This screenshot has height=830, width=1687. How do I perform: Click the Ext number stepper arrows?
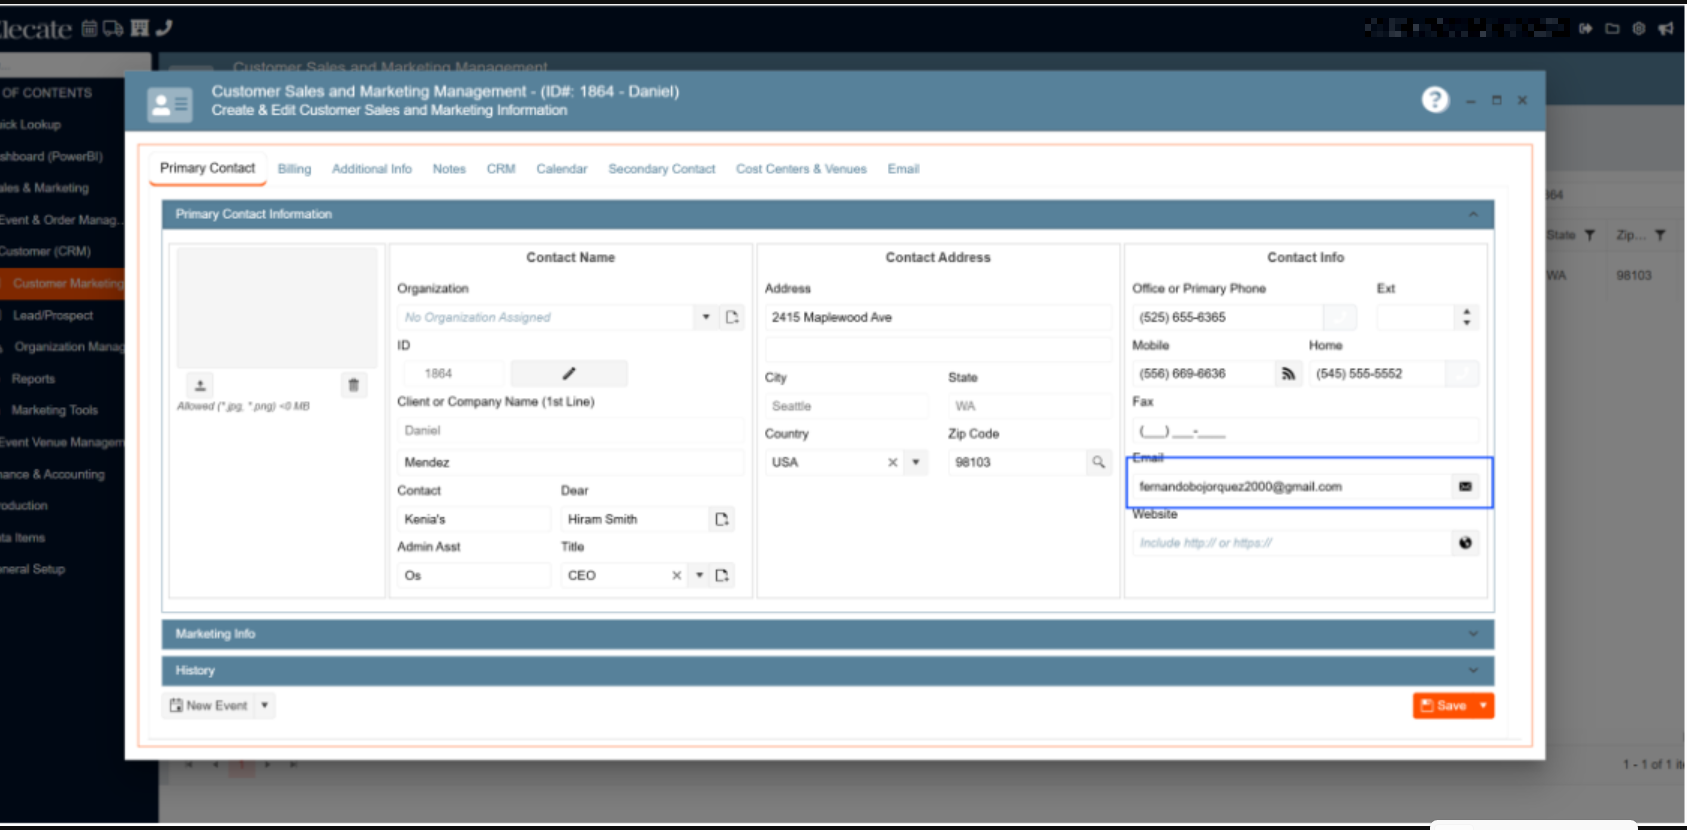[x=1466, y=317]
